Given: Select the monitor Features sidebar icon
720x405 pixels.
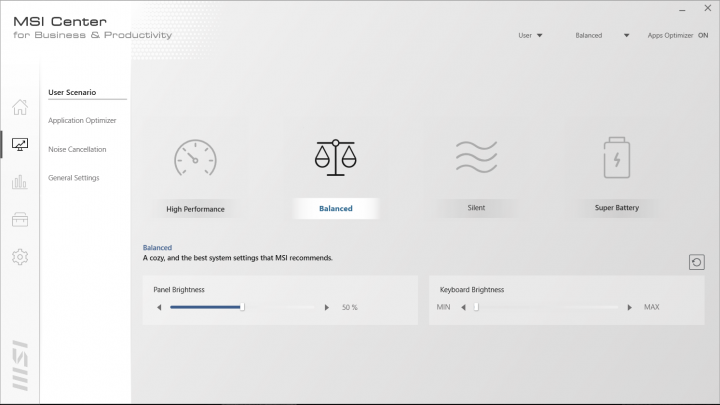Looking at the screenshot, I should (x=20, y=145).
